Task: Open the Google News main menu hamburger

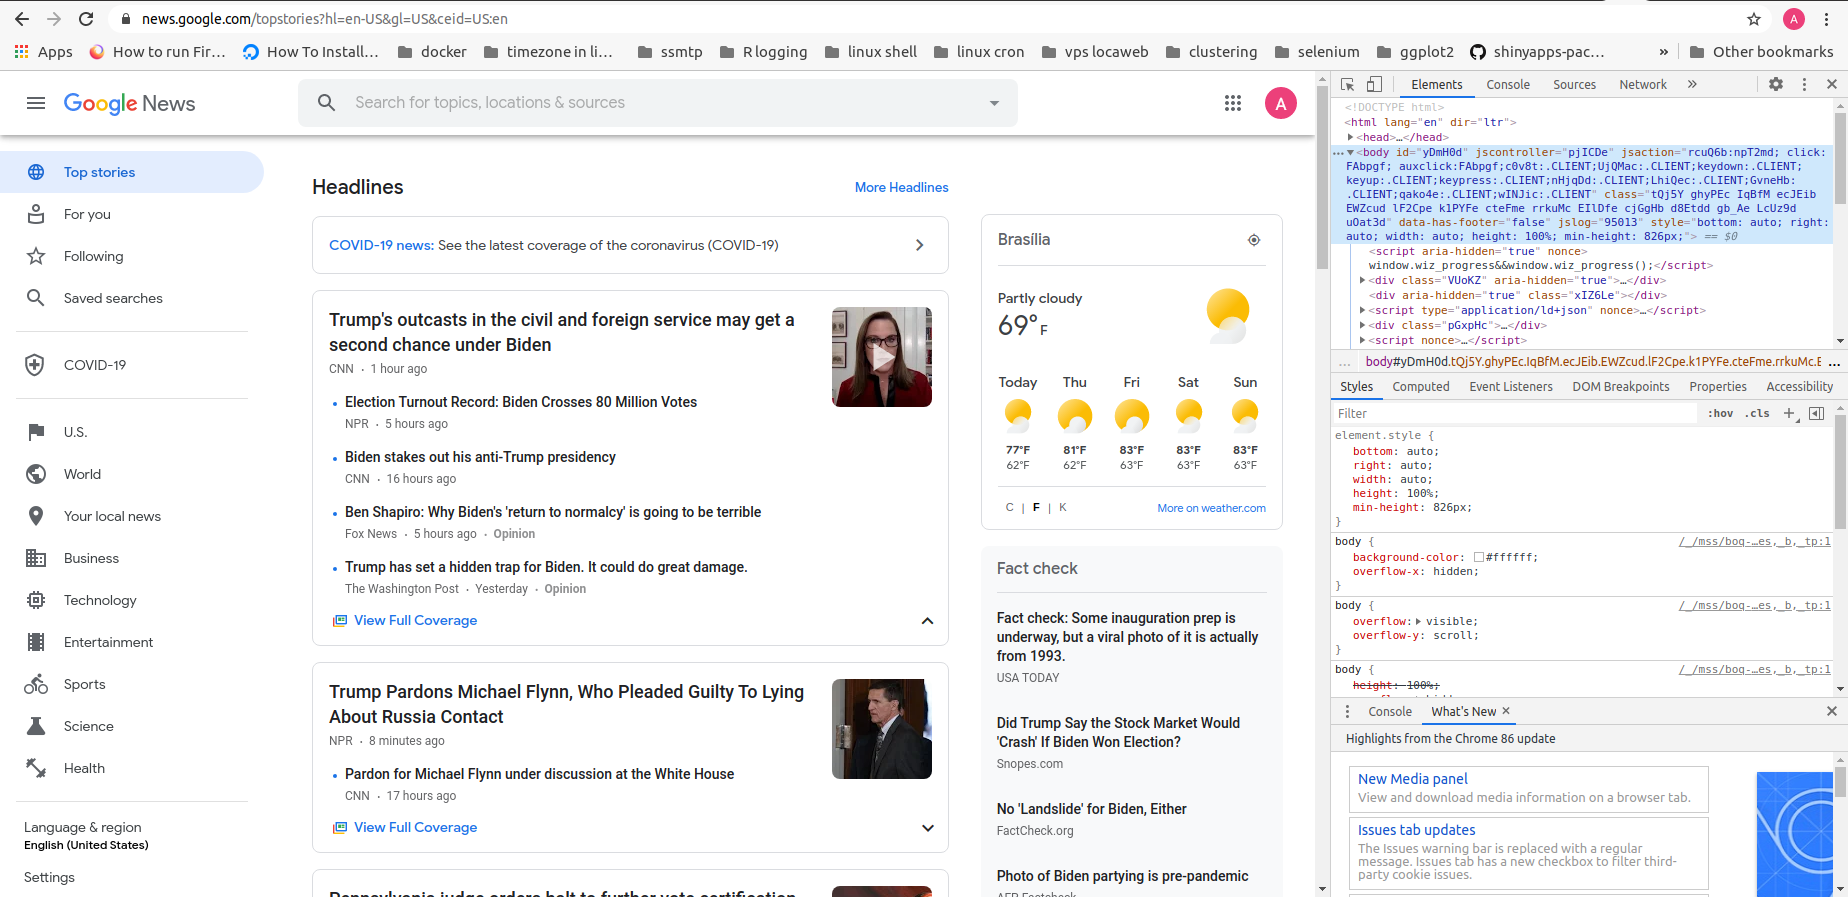Action: point(36,103)
